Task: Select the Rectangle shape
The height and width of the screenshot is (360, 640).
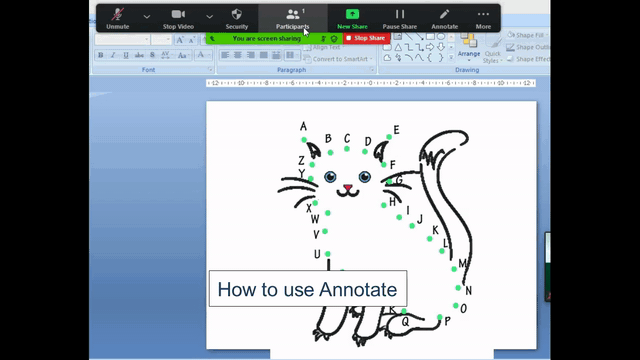Action: [x=430, y=37]
